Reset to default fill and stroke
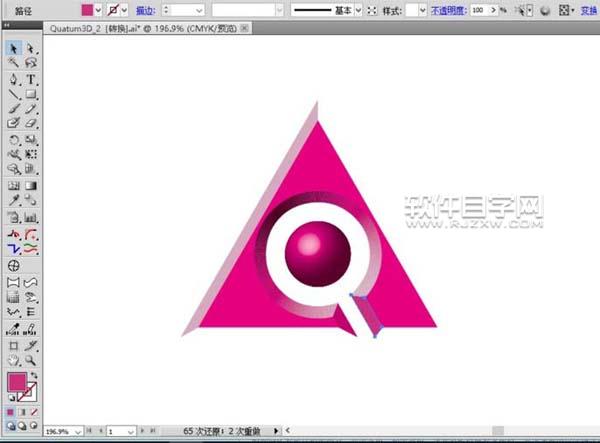Viewport: 600px width, 443px height. pyautogui.click(x=11, y=399)
